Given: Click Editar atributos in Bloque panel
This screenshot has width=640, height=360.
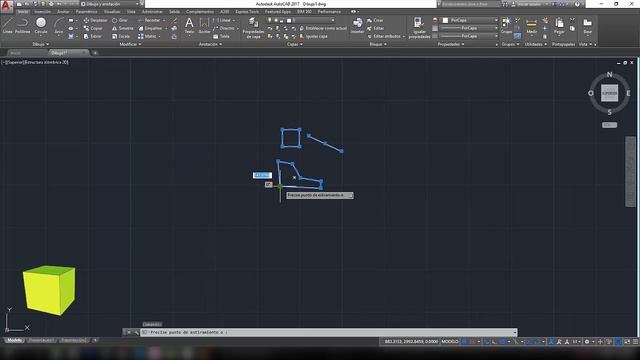Looking at the screenshot, I should pos(384,36).
